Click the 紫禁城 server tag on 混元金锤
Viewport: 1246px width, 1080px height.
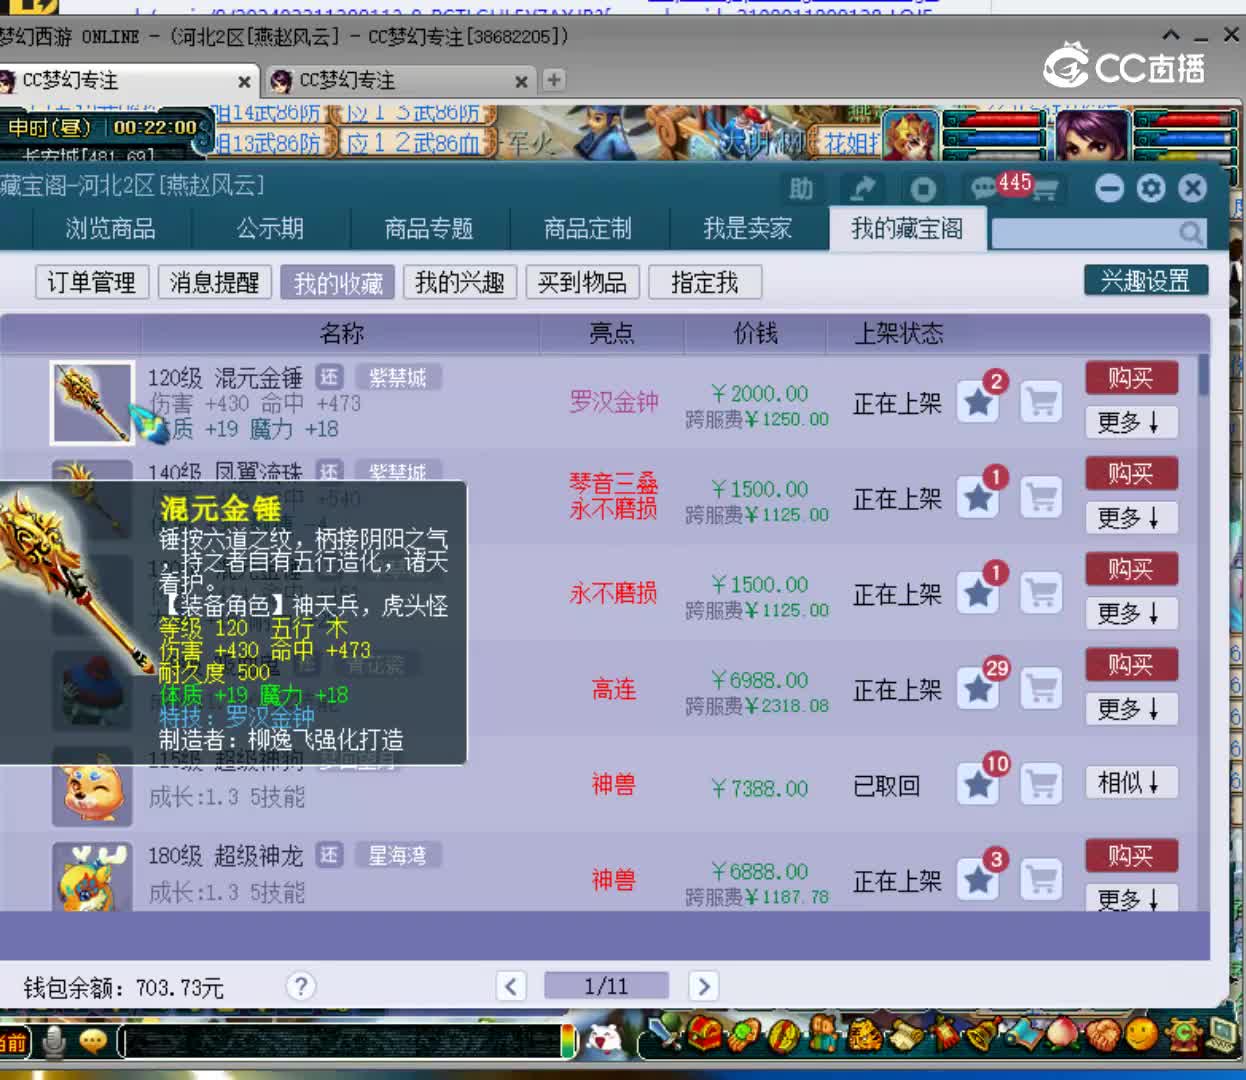click(x=398, y=377)
